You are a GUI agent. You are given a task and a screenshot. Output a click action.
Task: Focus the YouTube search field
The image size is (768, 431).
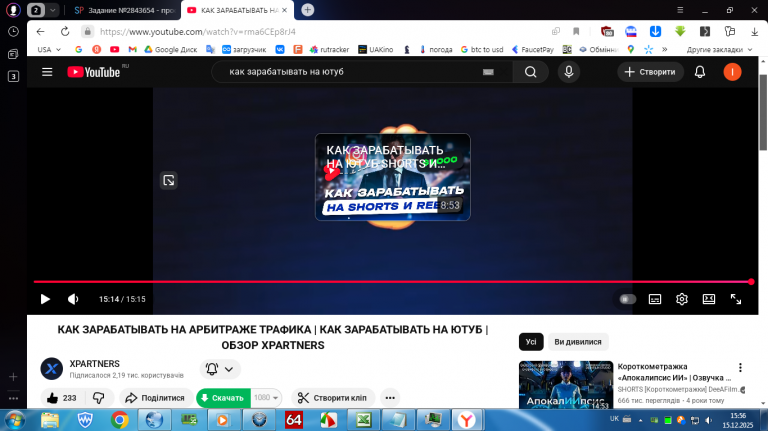click(353, 72)
